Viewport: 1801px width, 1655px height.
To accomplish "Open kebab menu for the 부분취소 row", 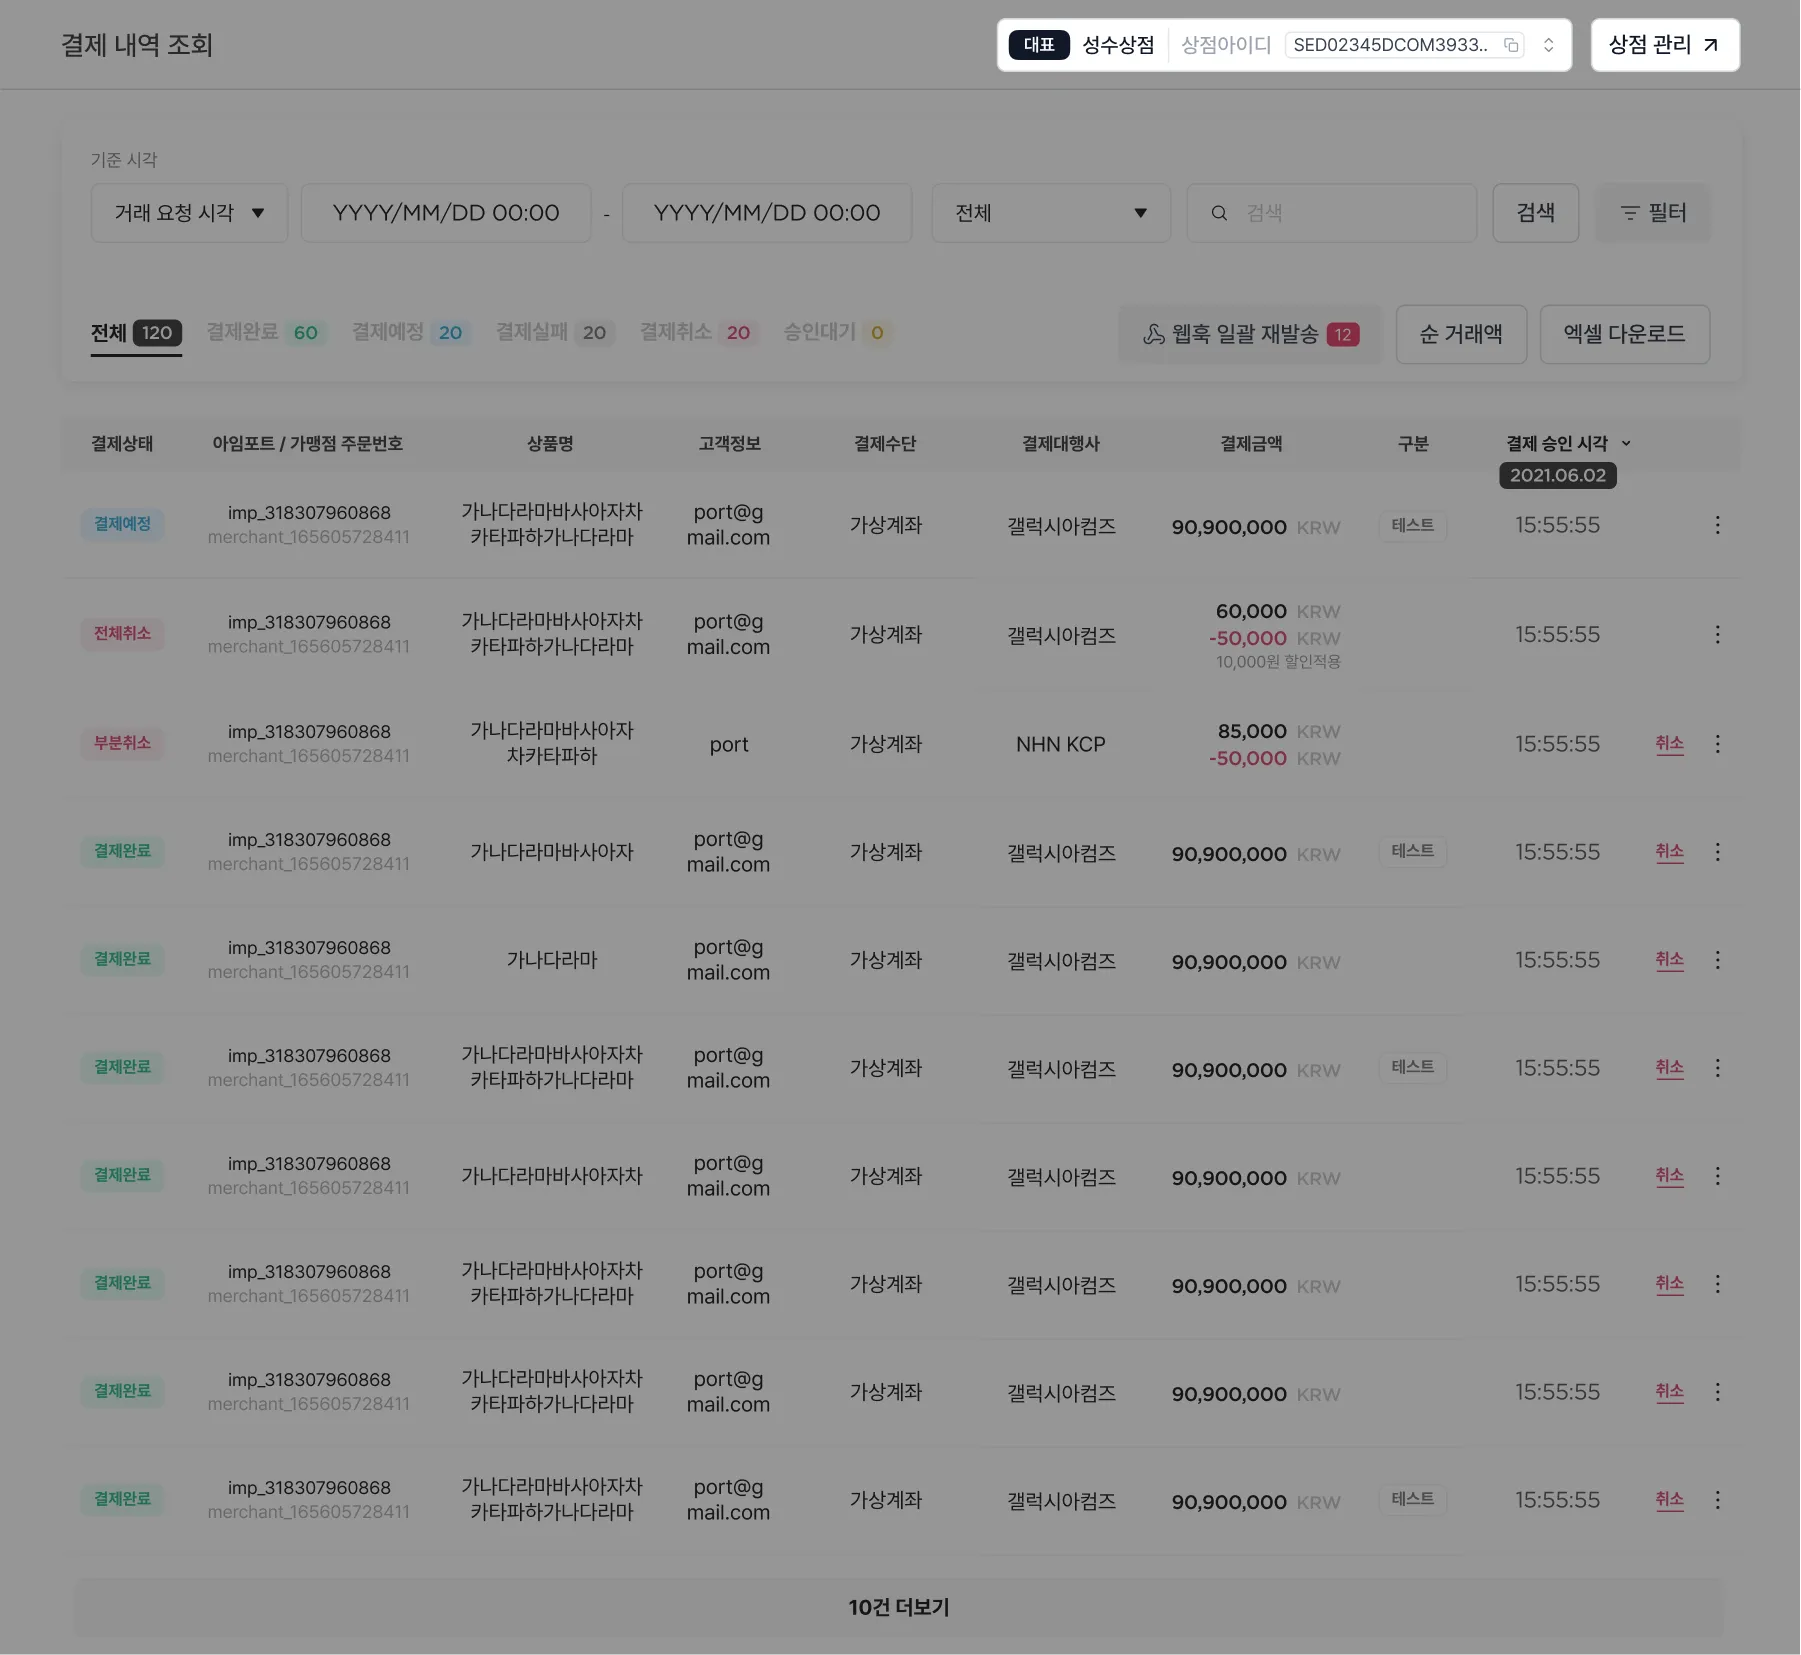I will tap(1717, 744).
